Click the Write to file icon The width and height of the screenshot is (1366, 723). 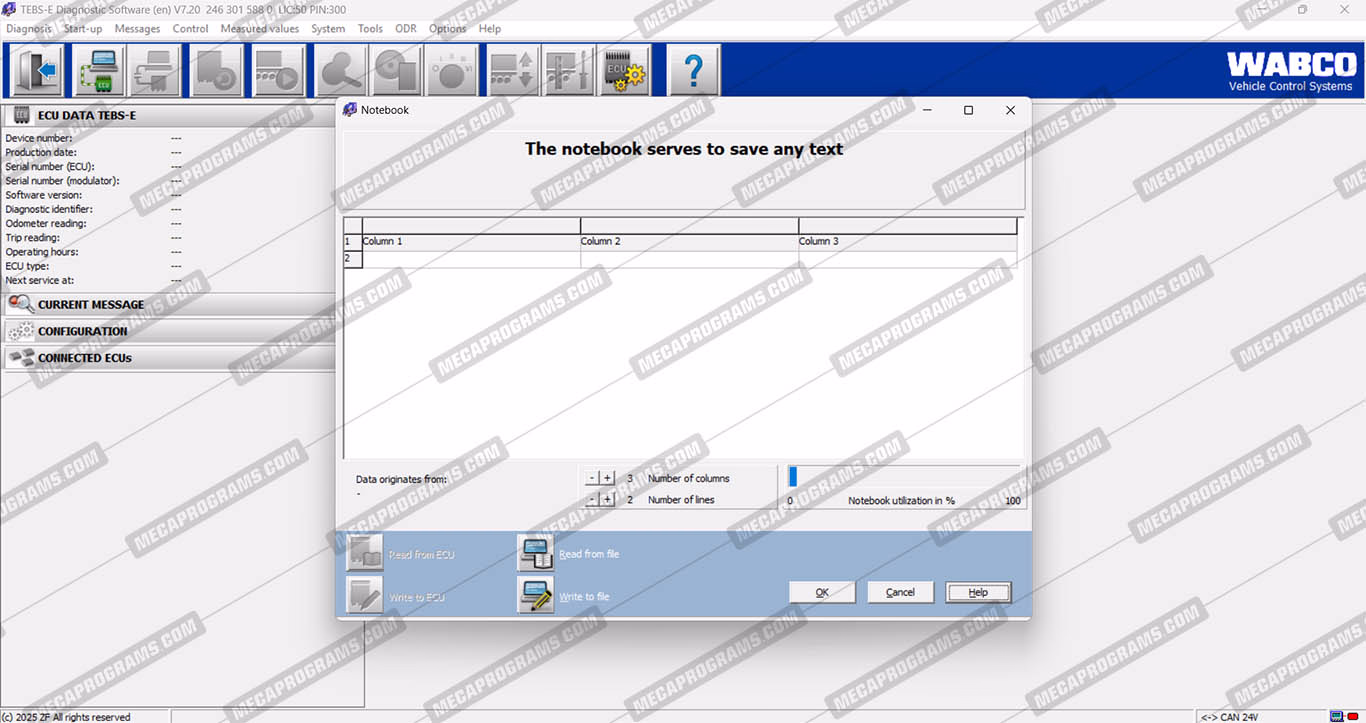tap(535, 596)
